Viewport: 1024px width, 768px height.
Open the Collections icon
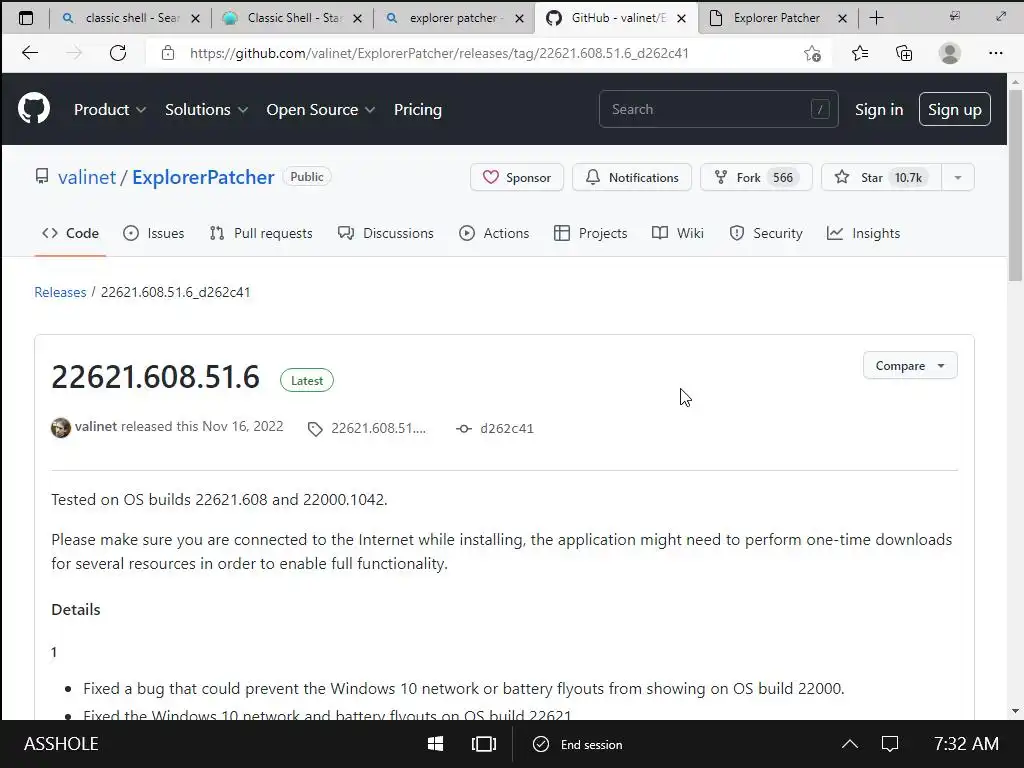tap(904, 54)
